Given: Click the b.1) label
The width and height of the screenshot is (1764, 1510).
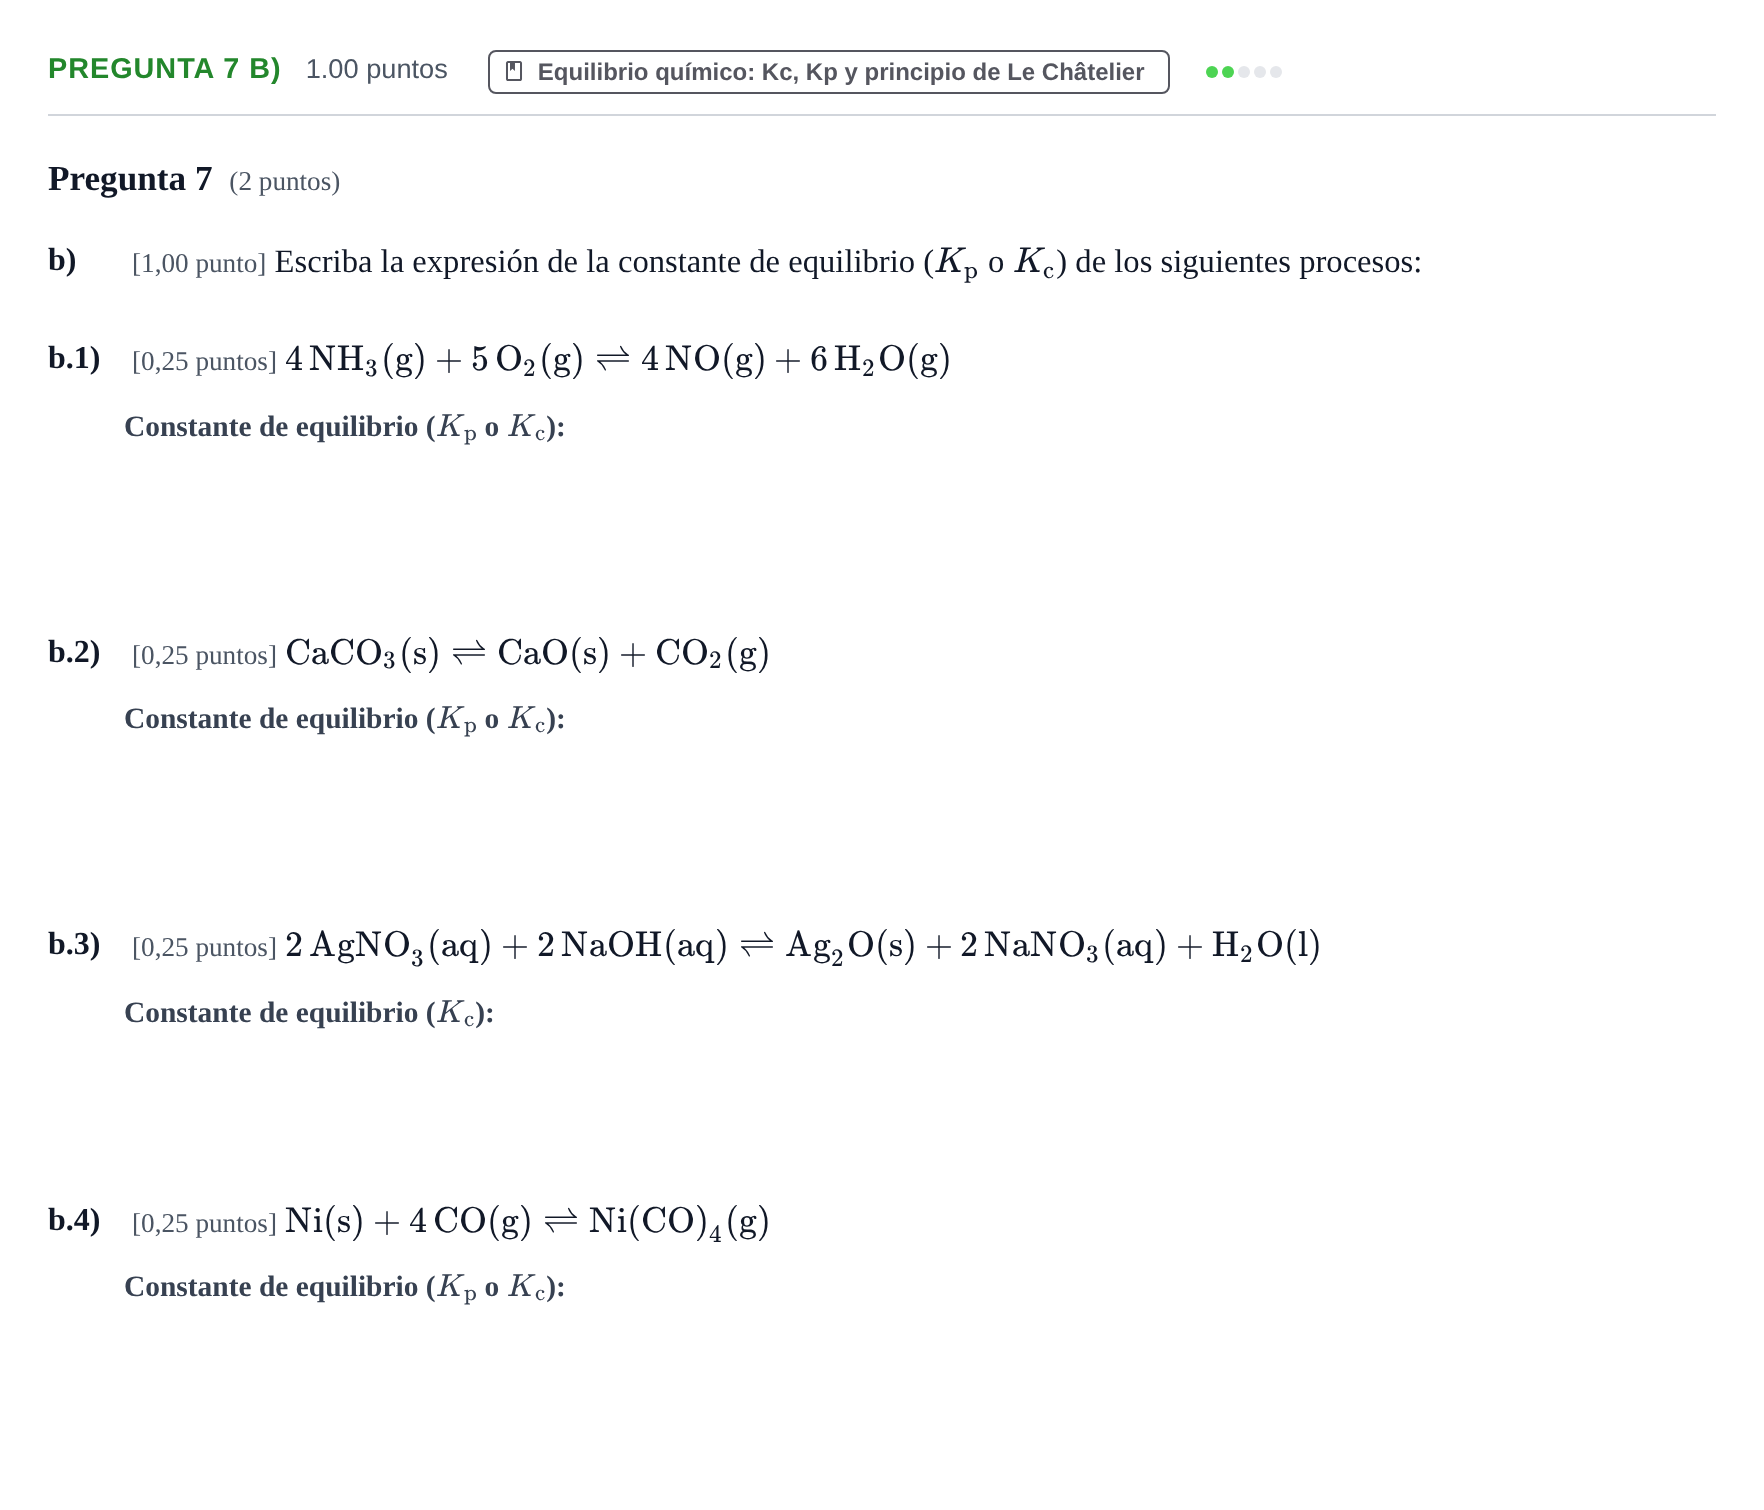Looking at the screenshot, I should tap(74, 358).
